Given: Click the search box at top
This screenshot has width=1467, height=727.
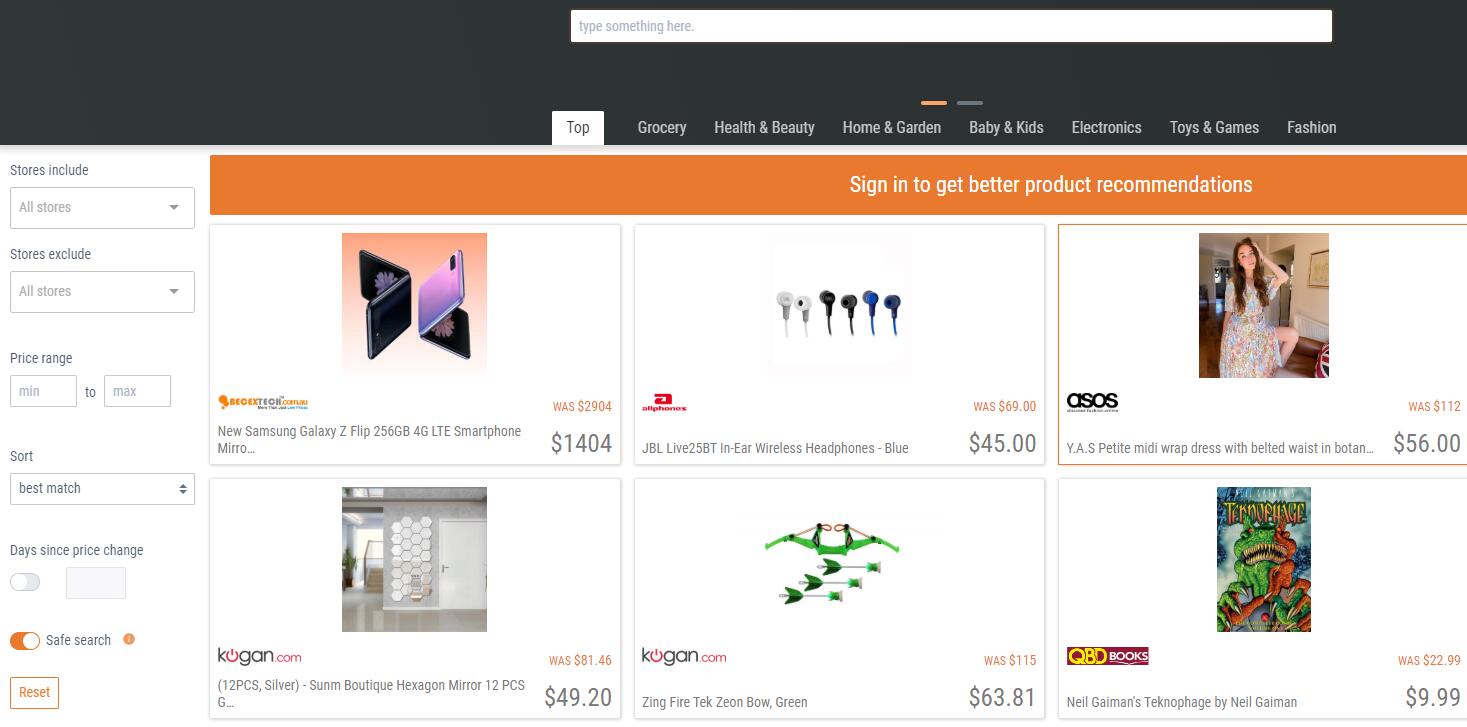Looking at the screenshot, I should (x=951, y=26).
